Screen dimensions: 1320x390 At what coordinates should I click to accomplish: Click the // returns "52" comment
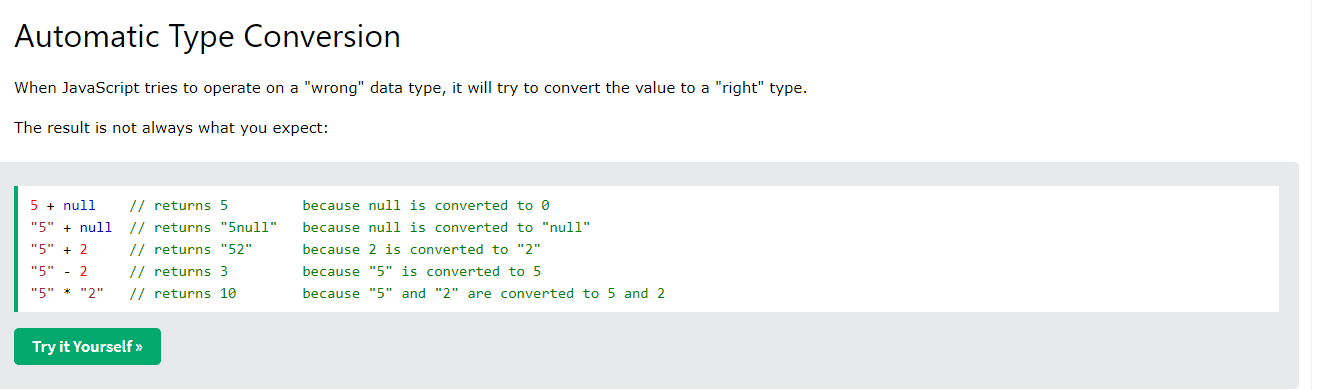(x=190, y=249)
